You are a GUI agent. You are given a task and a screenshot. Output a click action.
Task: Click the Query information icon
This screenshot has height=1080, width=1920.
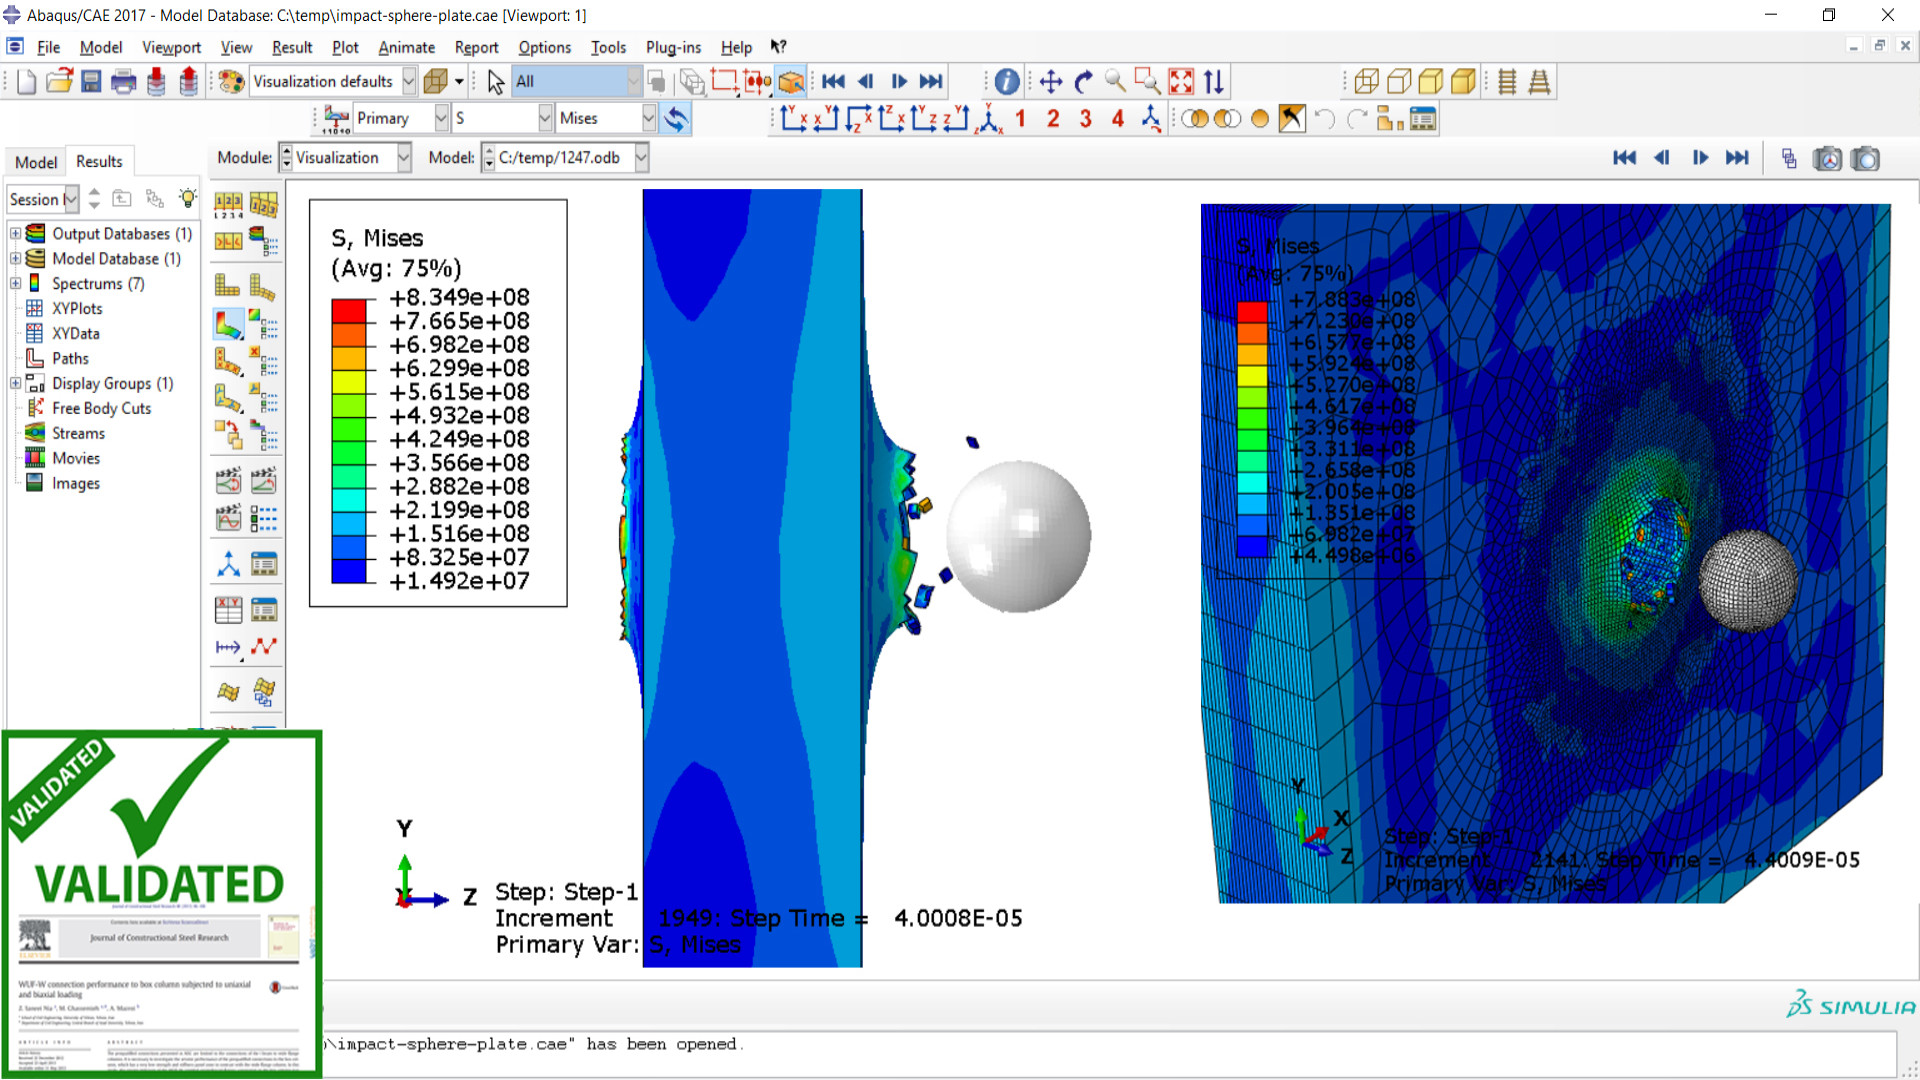coord(1007,82)
